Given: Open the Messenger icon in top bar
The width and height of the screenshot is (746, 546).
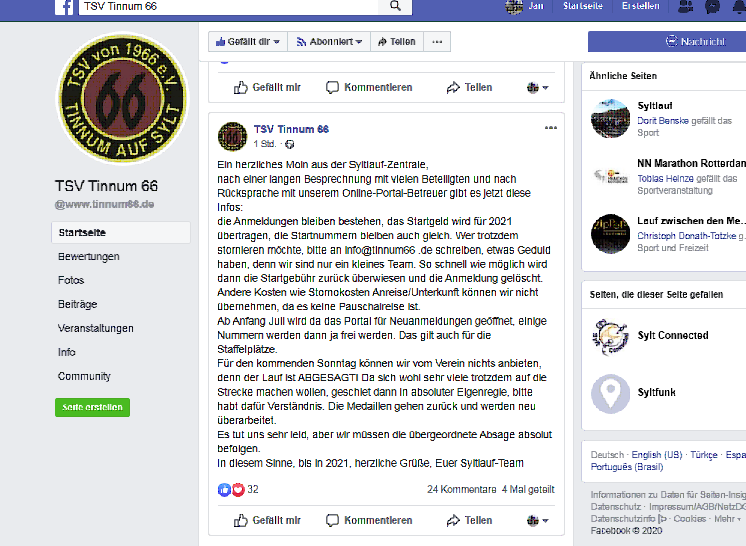Looking at the screenshot, I should point(712,6).
